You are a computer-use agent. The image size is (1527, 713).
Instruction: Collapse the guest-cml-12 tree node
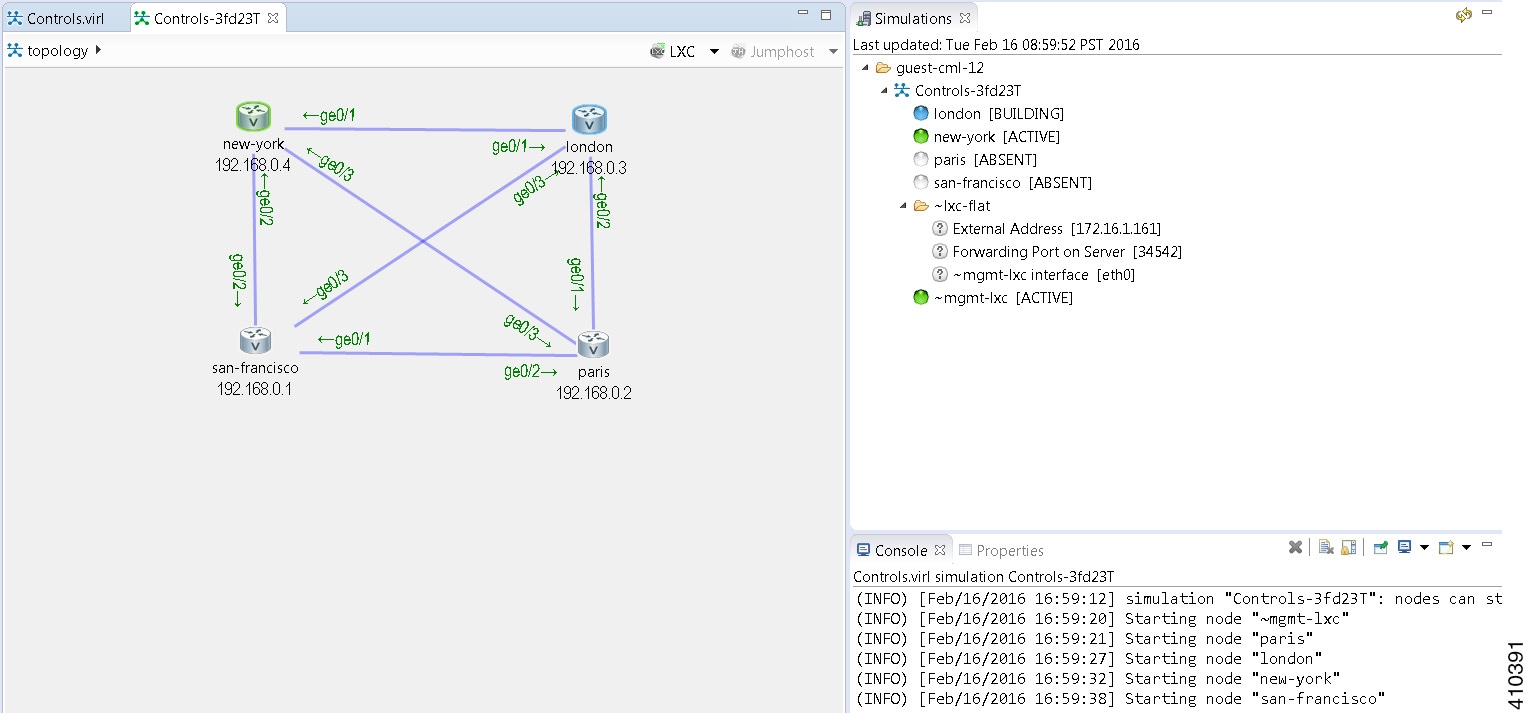[x=862, y=68]
